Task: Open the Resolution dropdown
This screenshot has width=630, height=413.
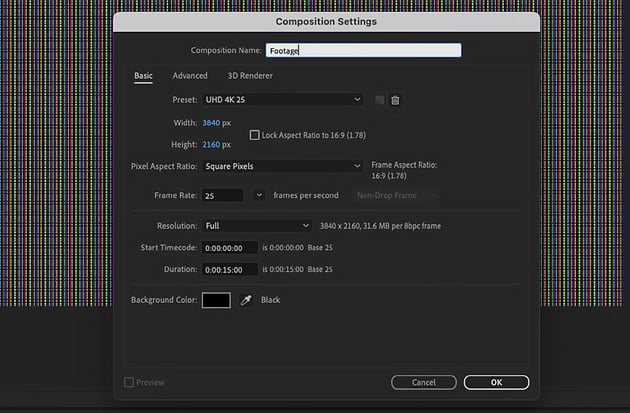Action: click(x=257, y=226)
